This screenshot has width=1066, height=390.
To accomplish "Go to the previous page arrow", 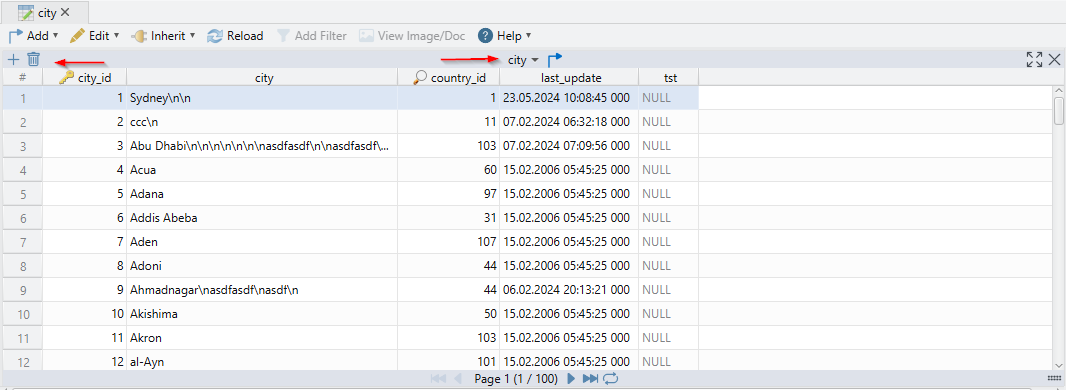I will coord(458,378).
